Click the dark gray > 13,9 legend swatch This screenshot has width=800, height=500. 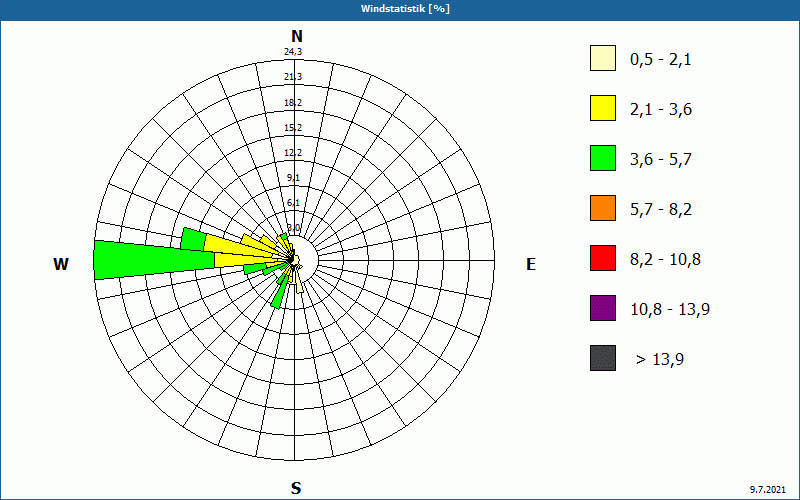603,358
